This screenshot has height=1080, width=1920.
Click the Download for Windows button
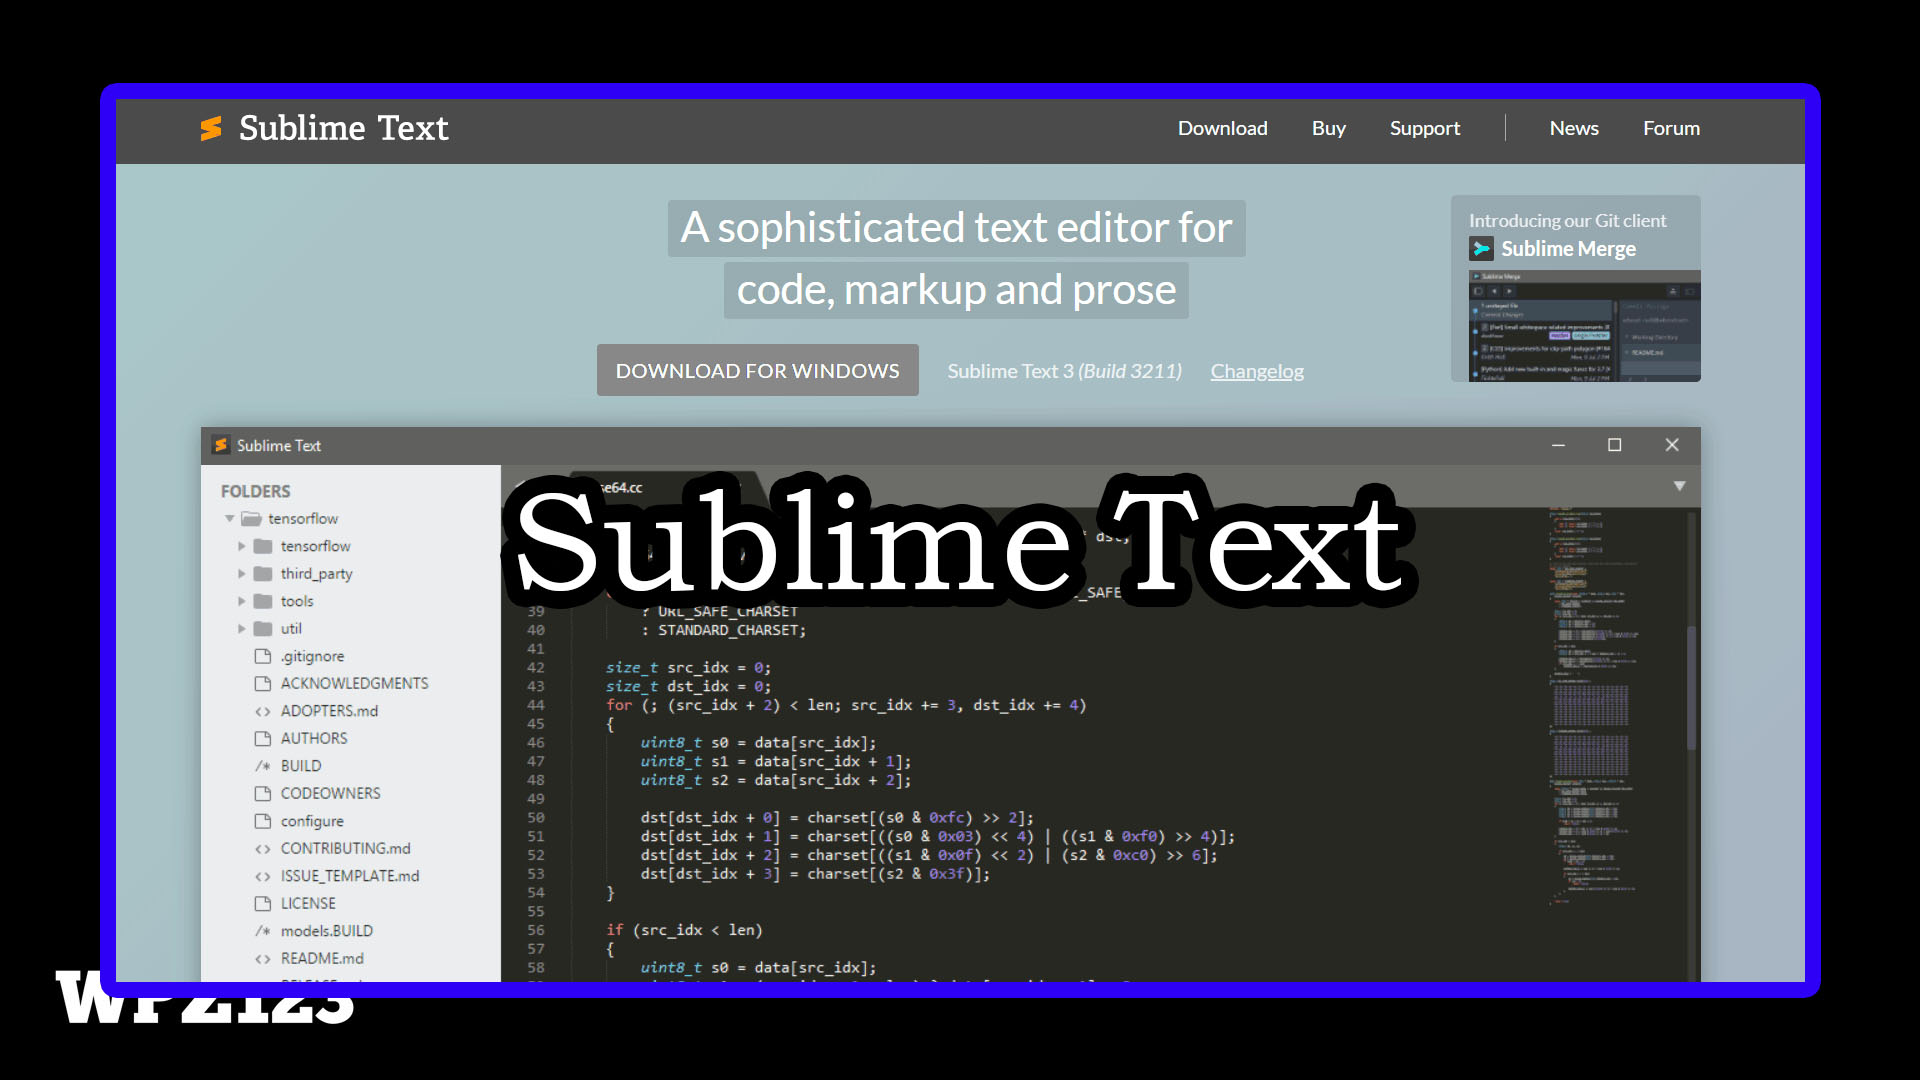(x=757, y=370)
